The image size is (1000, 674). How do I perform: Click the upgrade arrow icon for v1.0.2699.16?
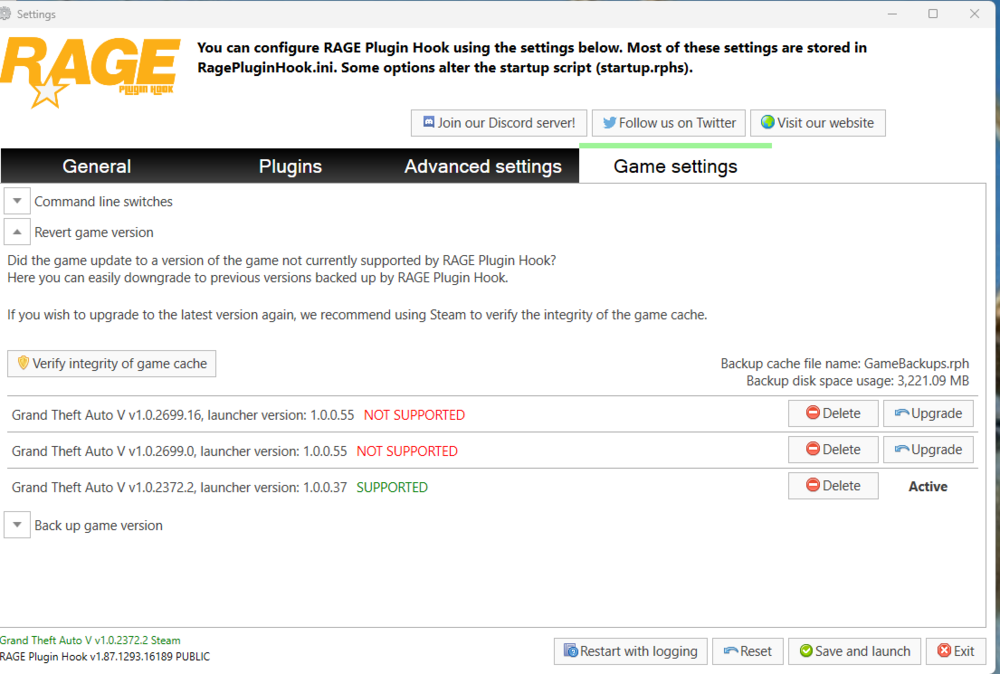(x=902, y=413)
